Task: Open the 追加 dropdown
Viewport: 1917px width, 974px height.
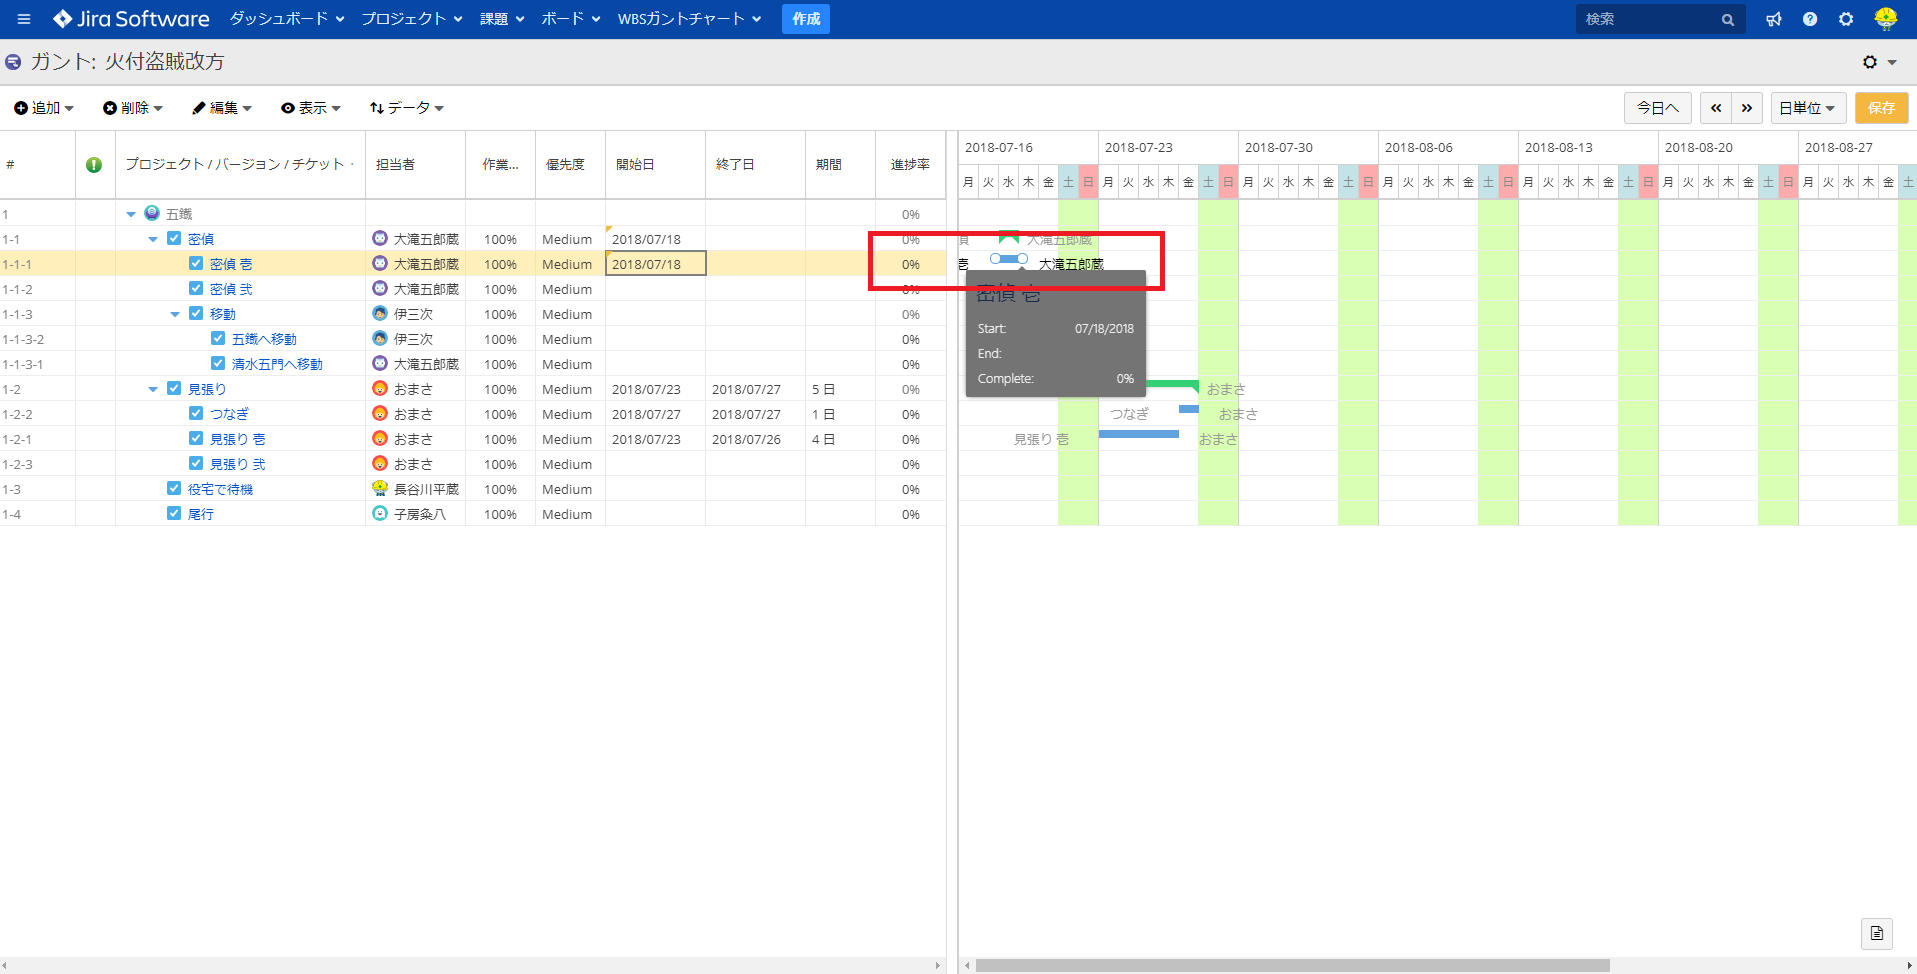Action: point(44,108)
